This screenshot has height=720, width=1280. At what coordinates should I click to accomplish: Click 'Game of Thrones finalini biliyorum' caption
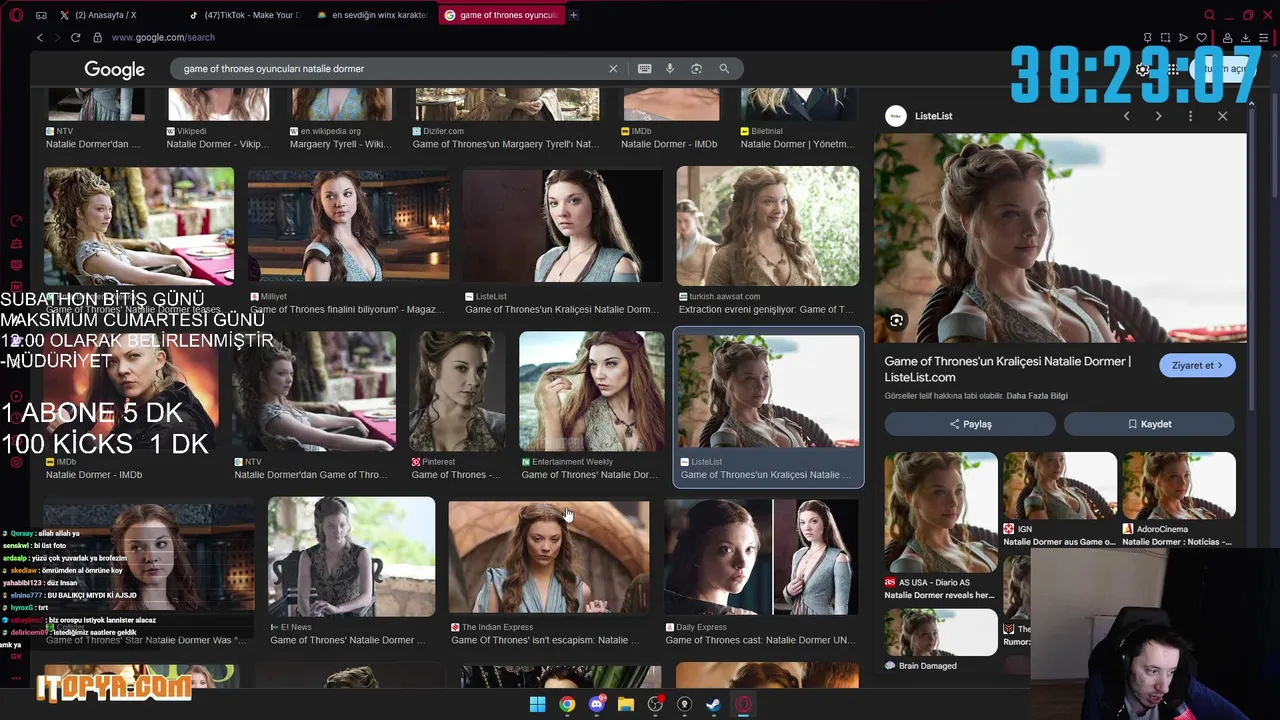click(x=347, y=310)
